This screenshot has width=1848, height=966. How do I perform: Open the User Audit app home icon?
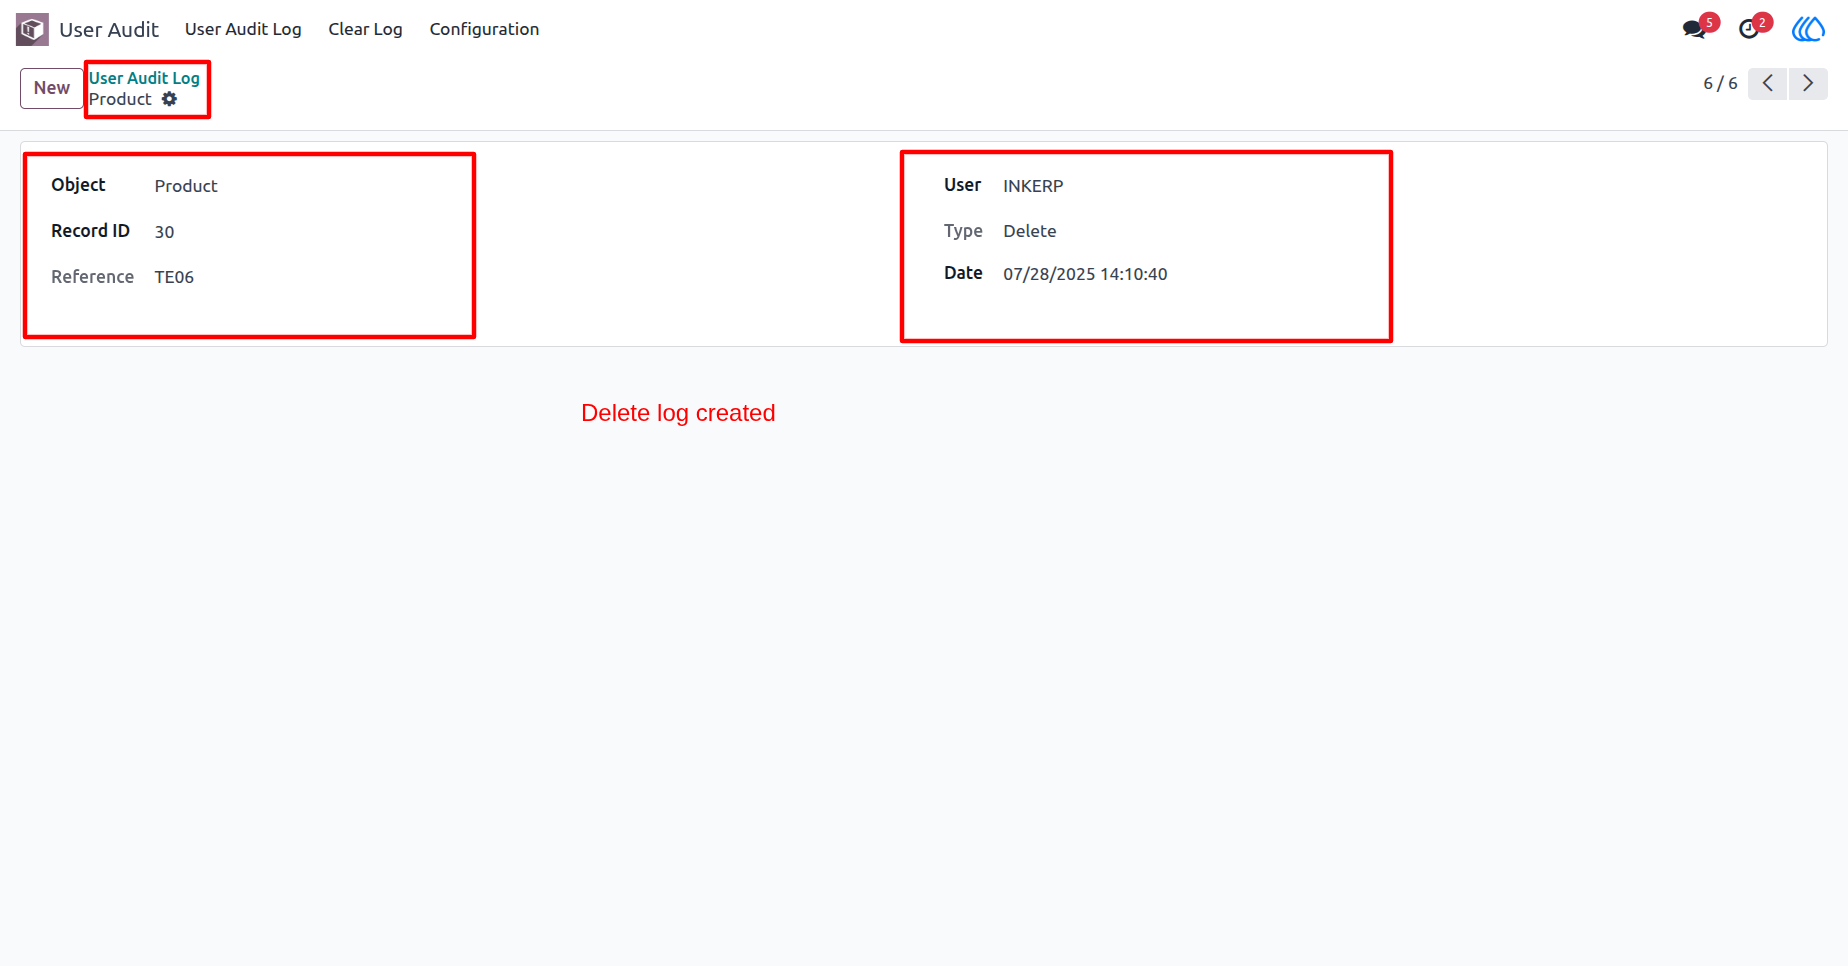32,29
